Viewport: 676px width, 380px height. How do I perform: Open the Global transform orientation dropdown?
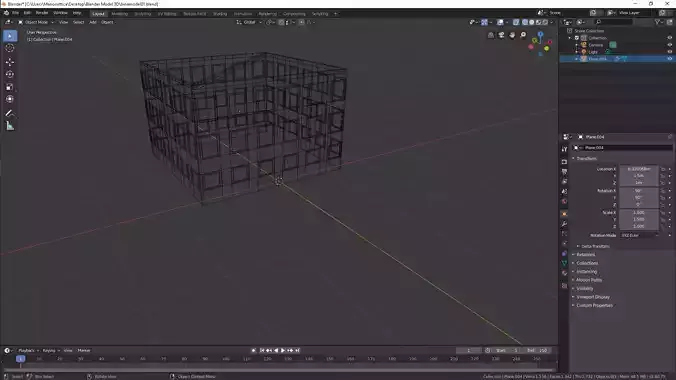pyautogui.click(x=249, y=22)
